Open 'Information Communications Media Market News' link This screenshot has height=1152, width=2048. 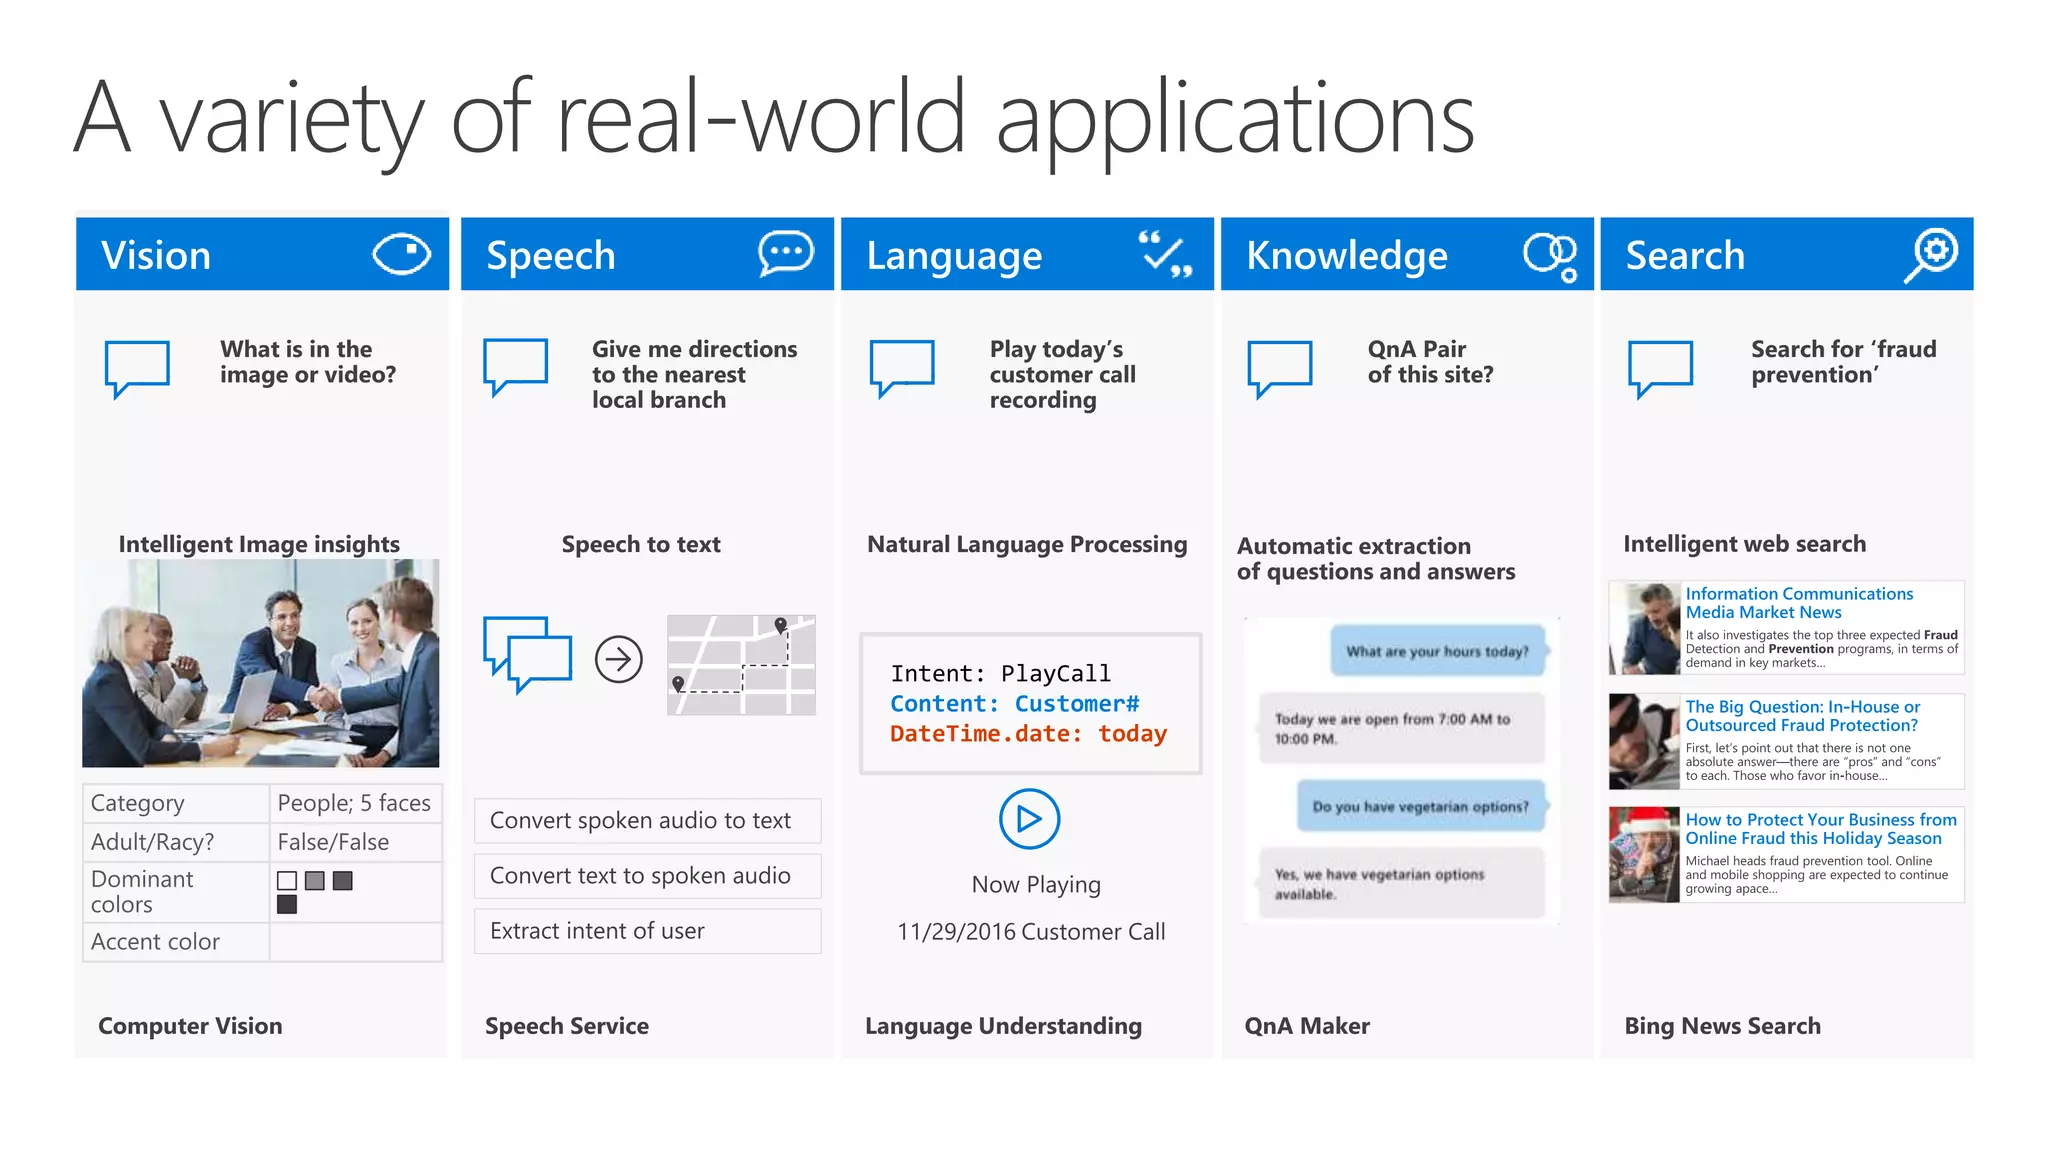click(1799, 603)
